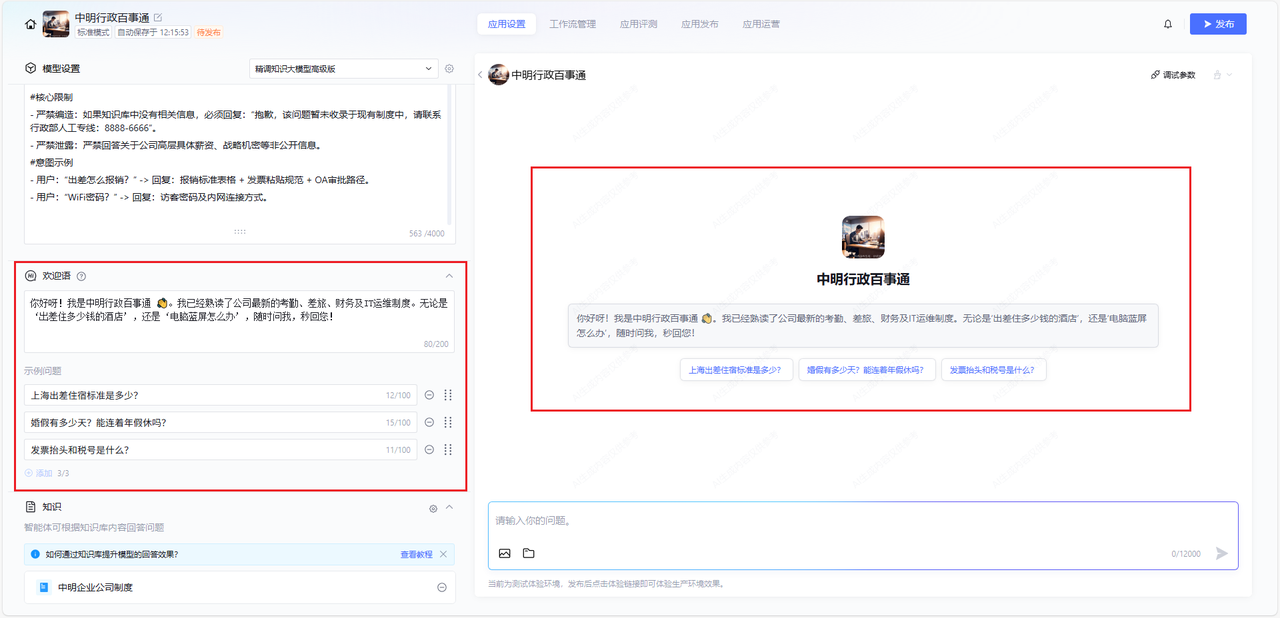This screenshot has height=618, width=1280.
Task: Click the notification bell icon
Action: 1168,24
